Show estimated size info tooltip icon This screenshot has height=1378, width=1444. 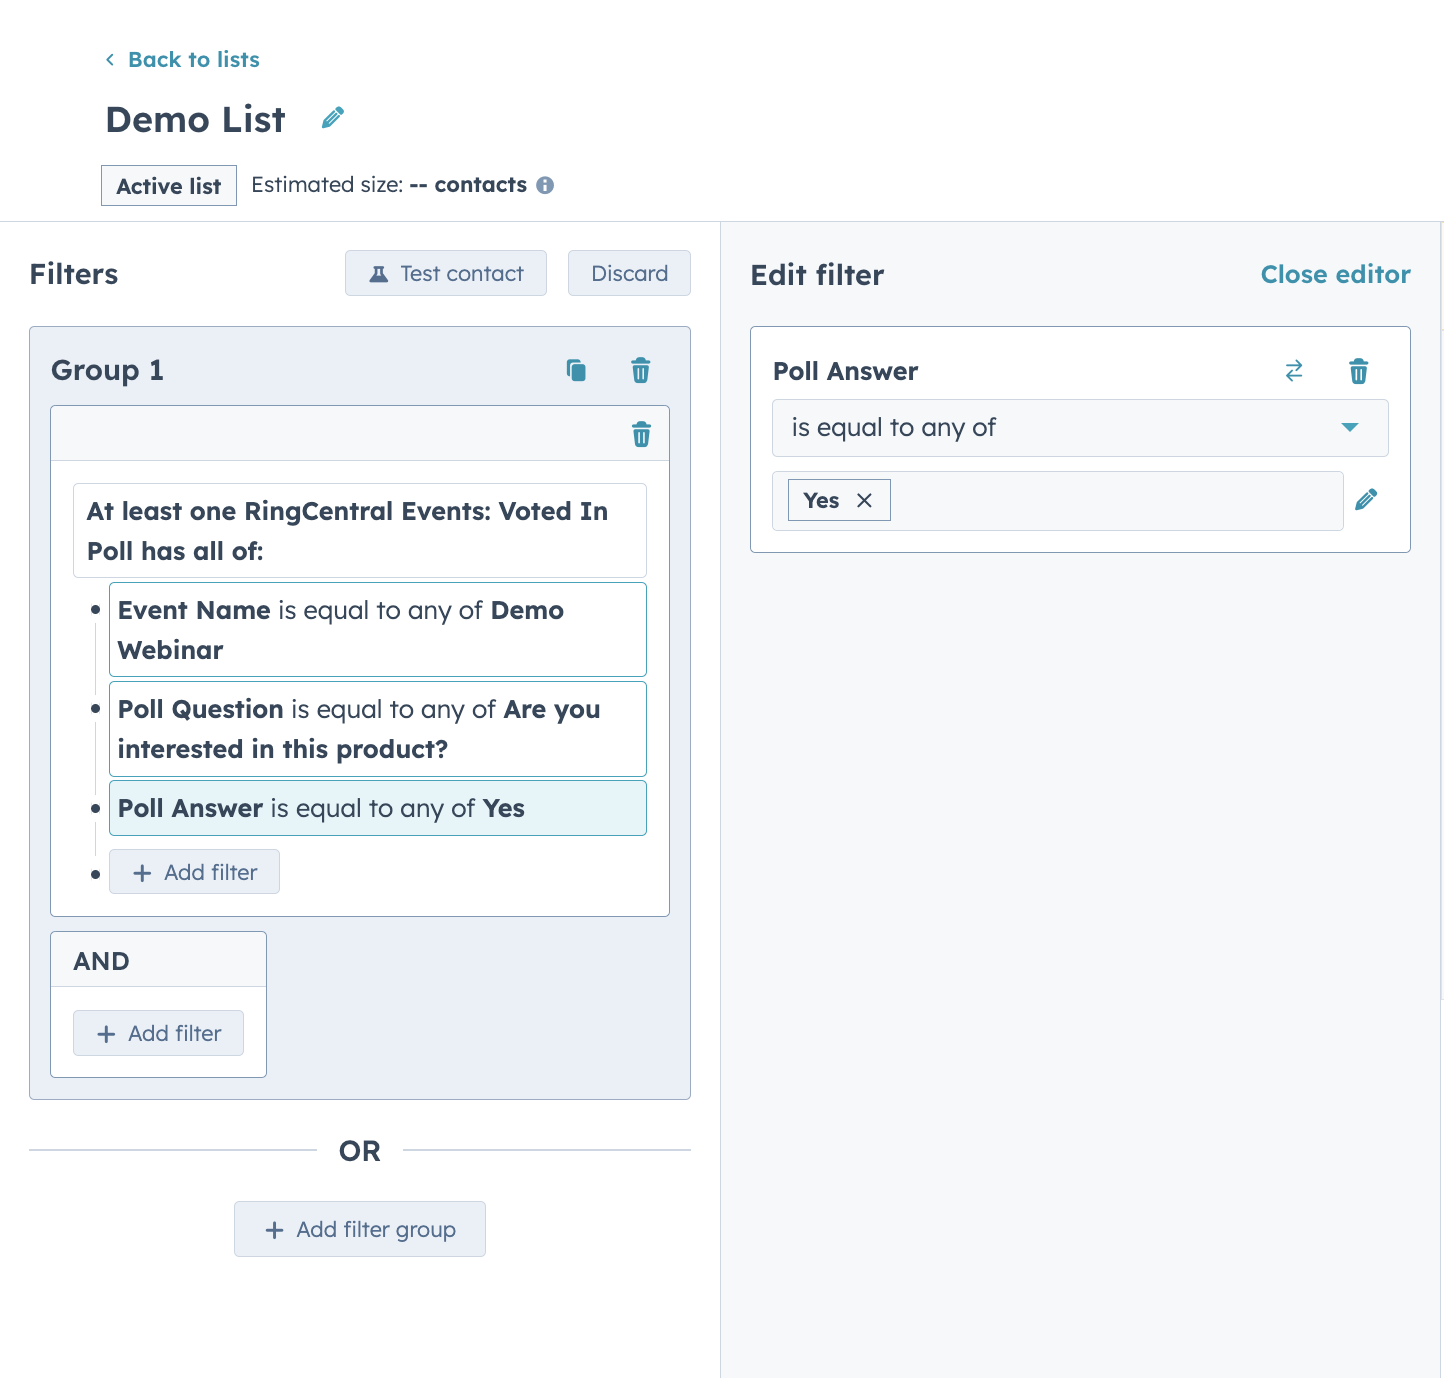coord(545,185)
